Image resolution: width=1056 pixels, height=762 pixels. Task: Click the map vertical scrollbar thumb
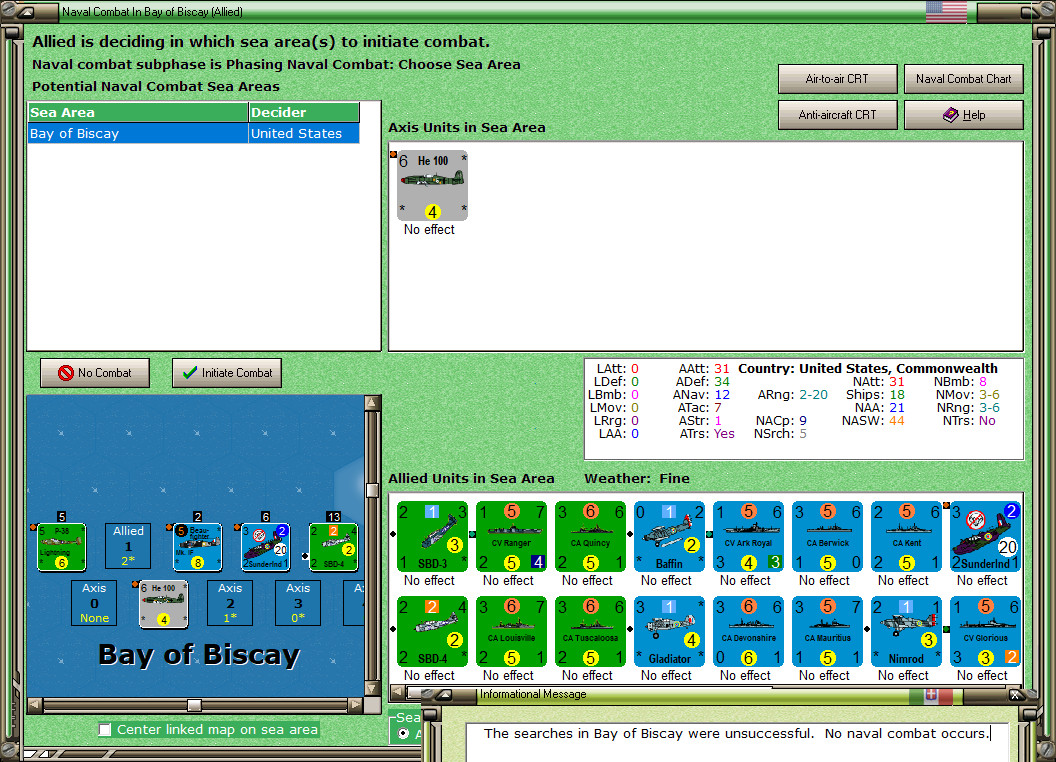[x=372, y=490]
